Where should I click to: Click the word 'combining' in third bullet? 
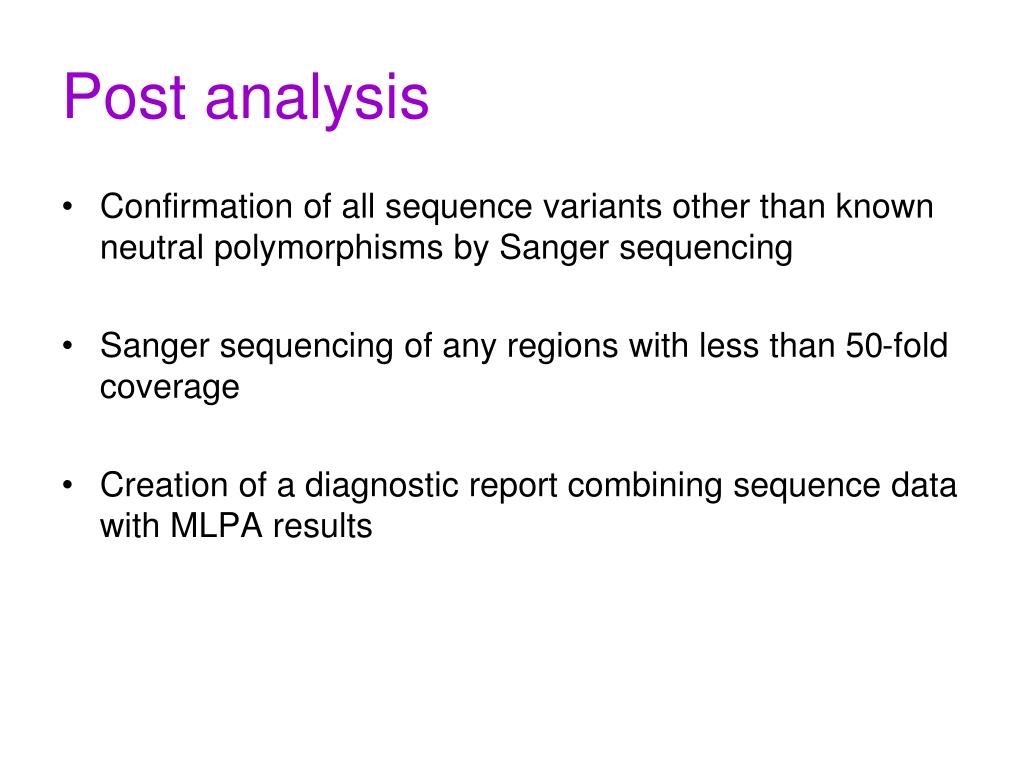tap(645, 486)
